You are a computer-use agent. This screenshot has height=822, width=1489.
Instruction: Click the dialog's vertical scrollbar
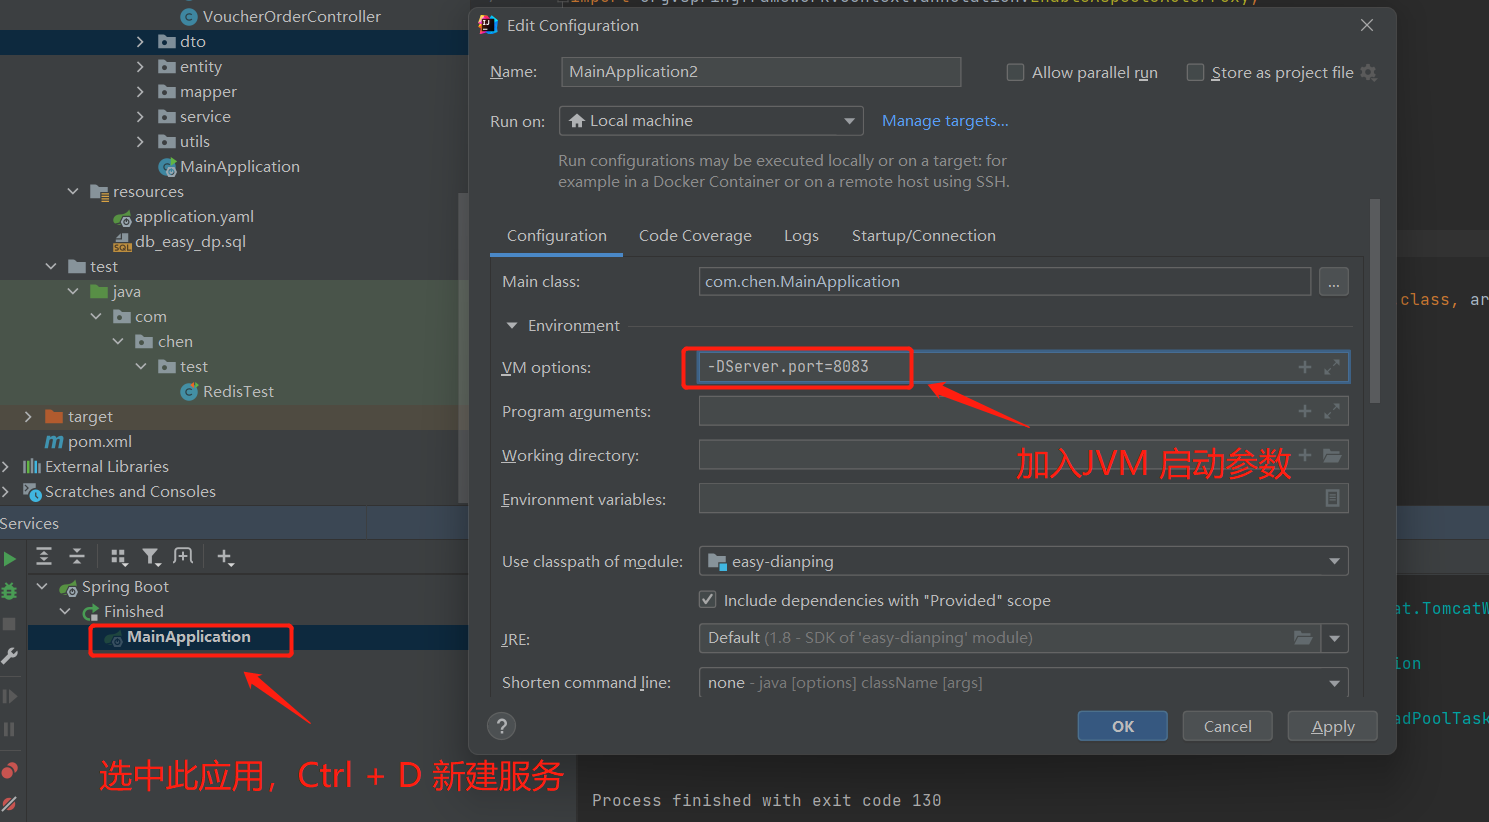[x=1375, y=300]
